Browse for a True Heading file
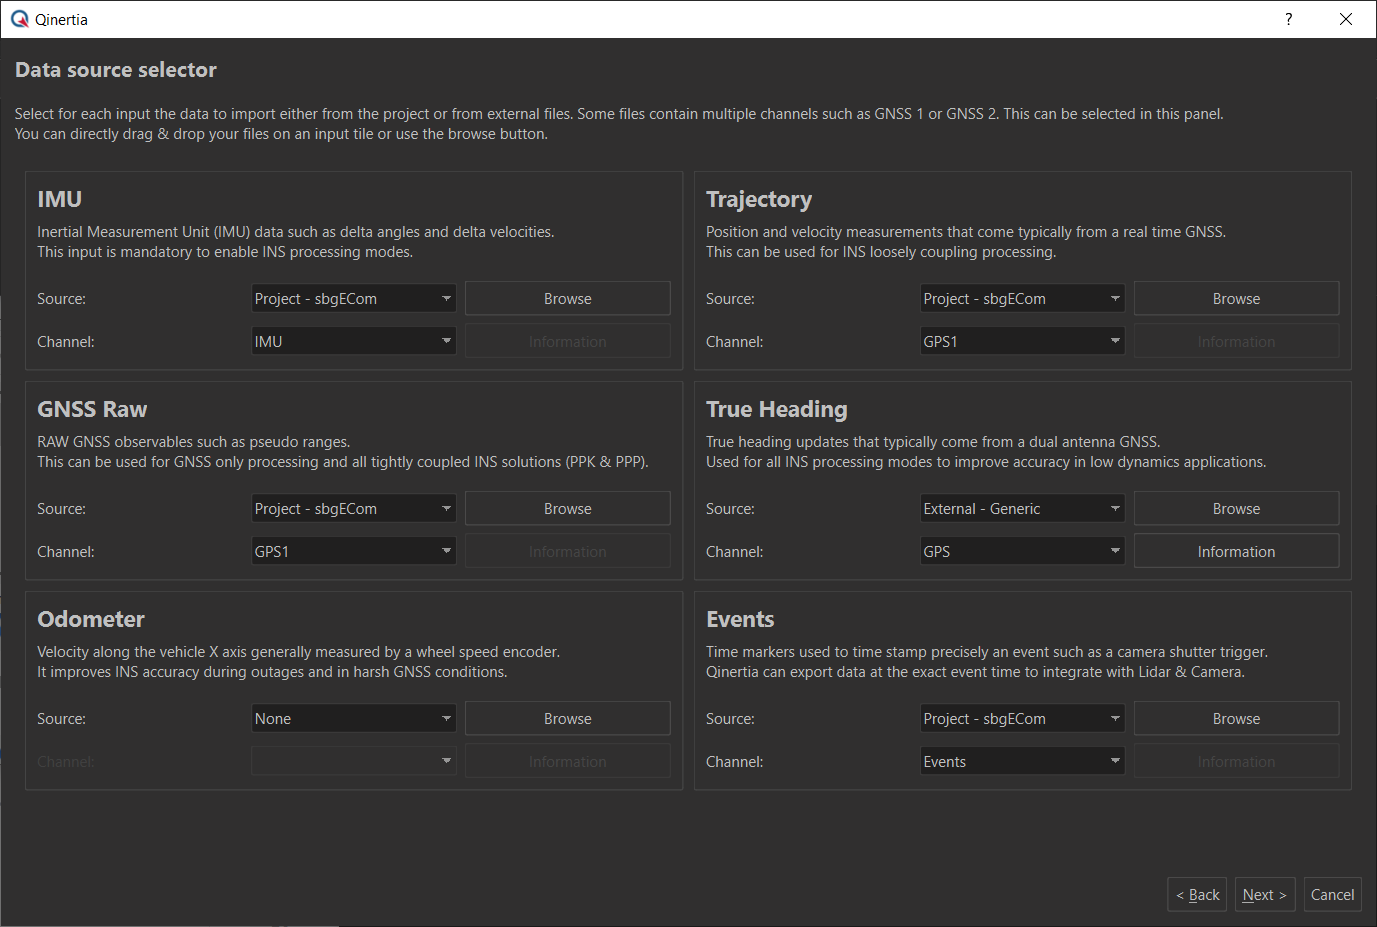1377x927 pixels. tap(1236, 509)
